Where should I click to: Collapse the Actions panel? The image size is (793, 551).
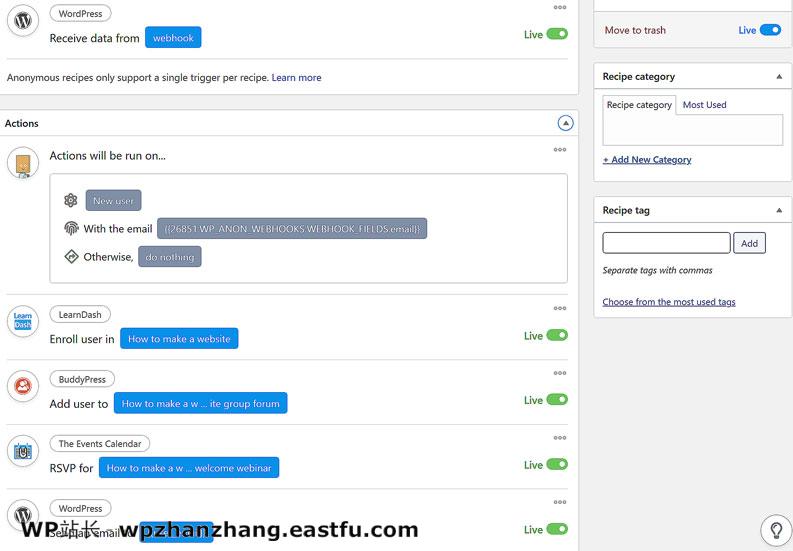point(565,123)
